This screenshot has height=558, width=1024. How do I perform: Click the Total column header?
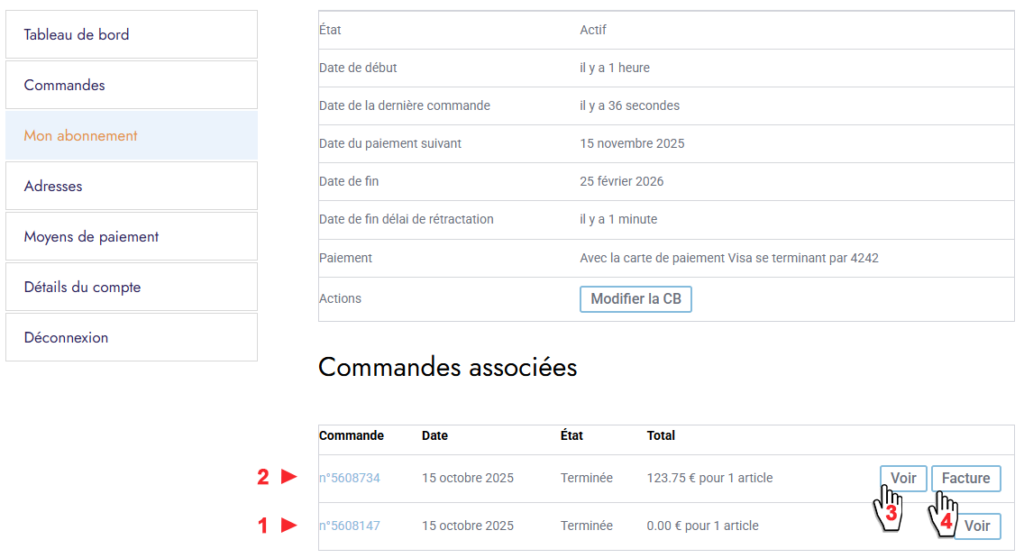point(661,436)
